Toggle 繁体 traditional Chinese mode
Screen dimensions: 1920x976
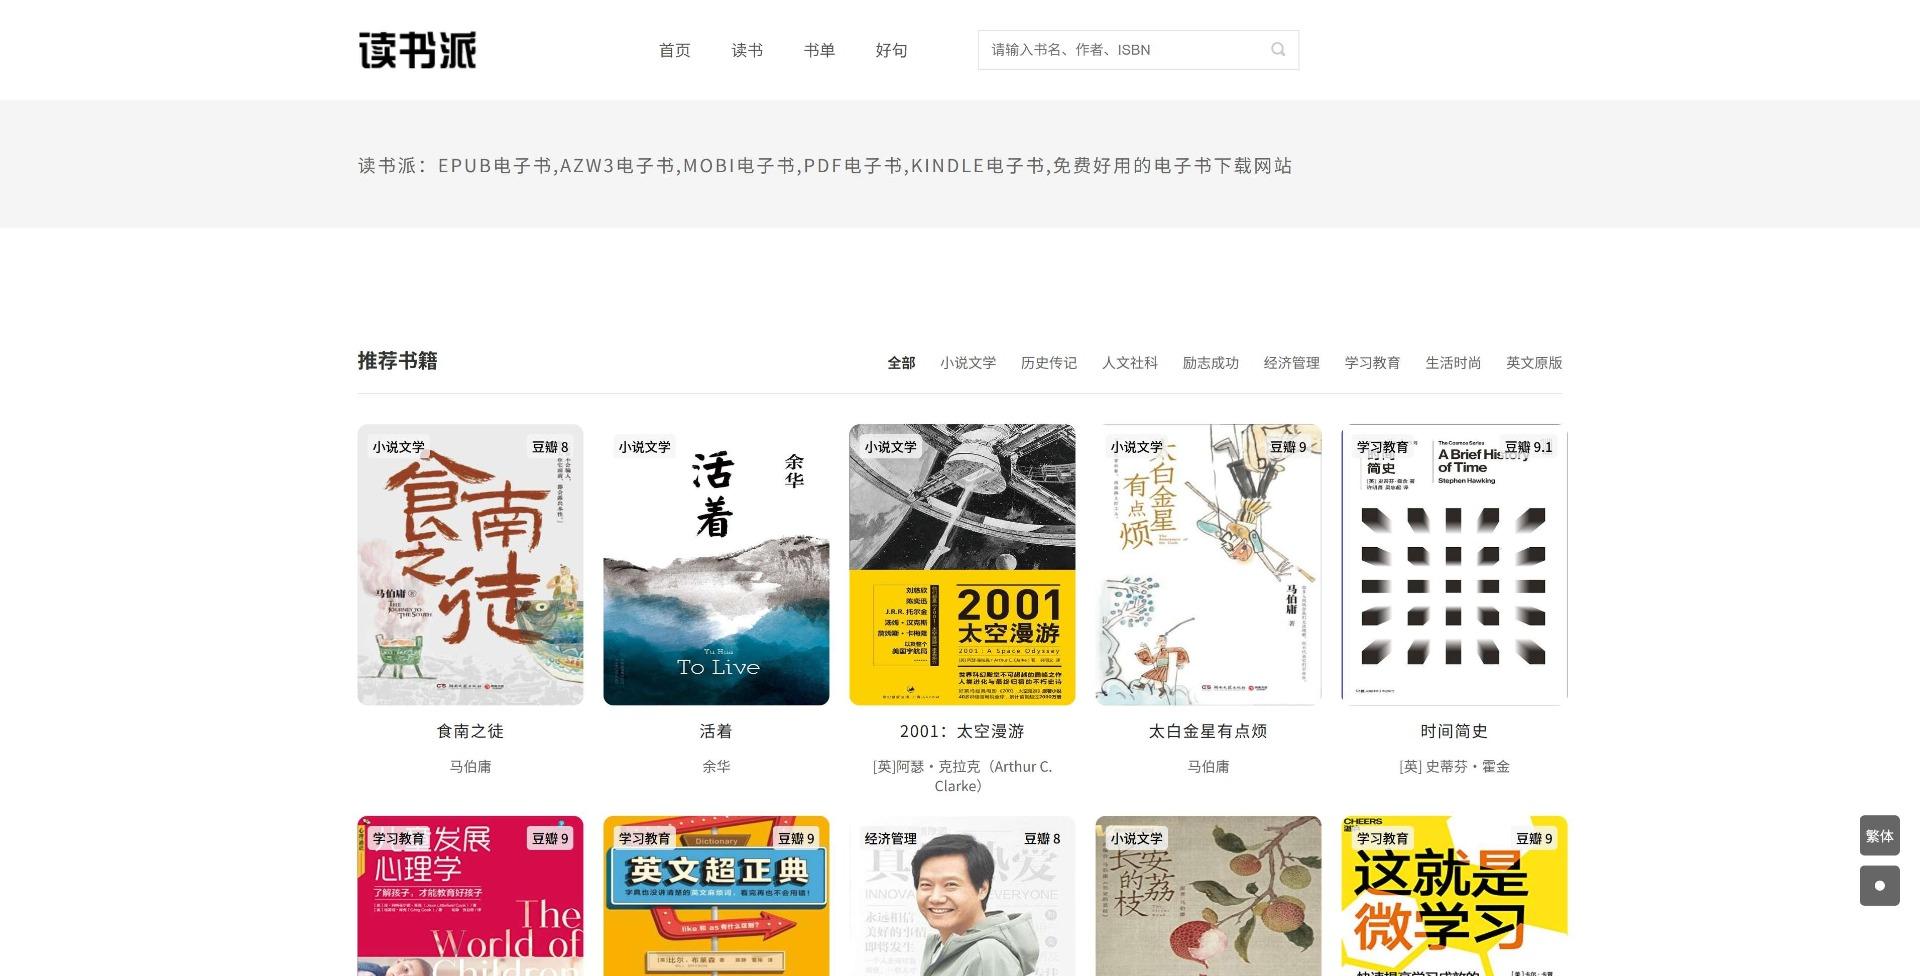tap(1879, 836)
